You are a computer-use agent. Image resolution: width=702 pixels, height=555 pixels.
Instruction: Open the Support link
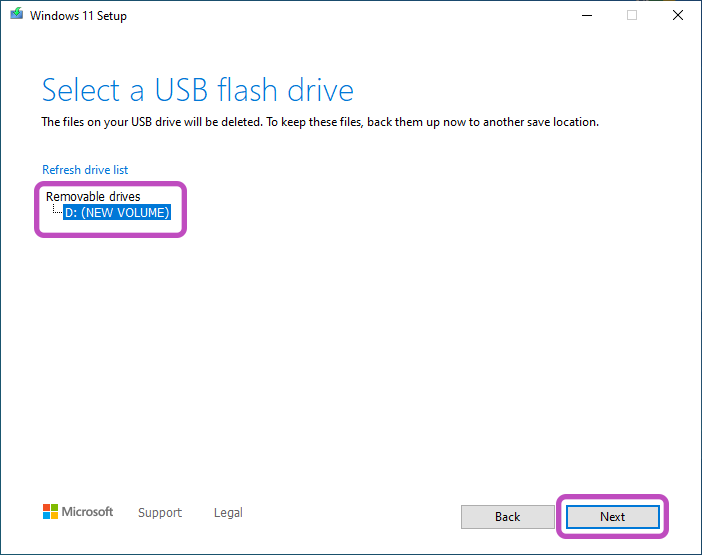(160, 512)
